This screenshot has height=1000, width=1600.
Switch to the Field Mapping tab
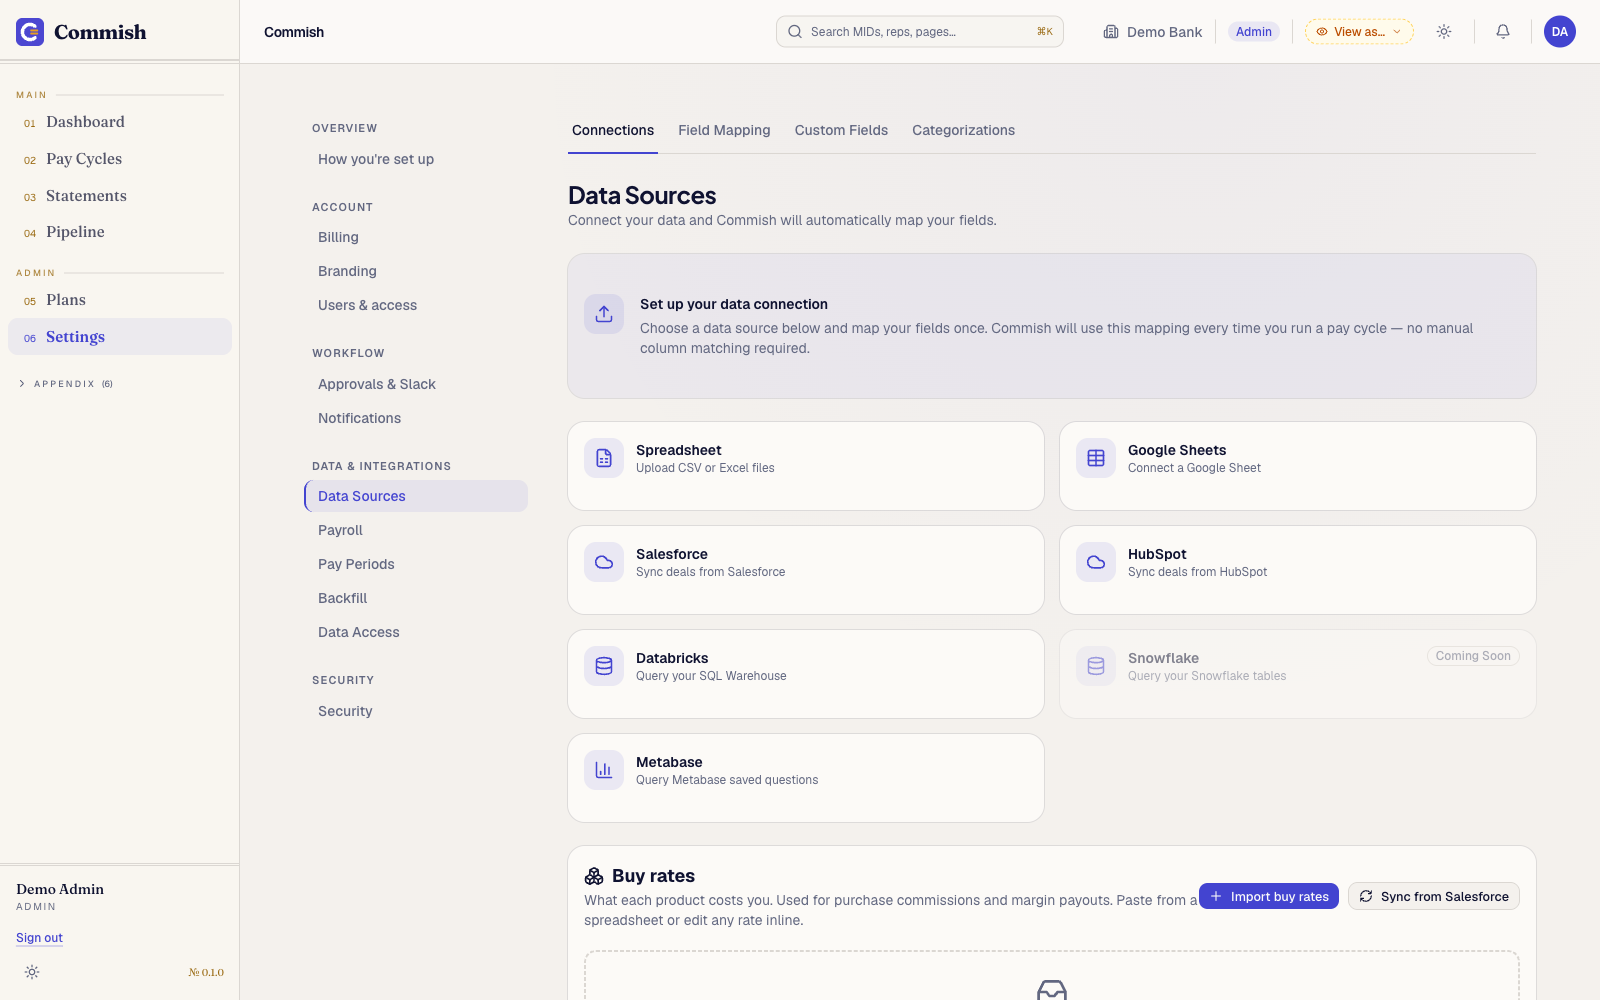(724, 130)
